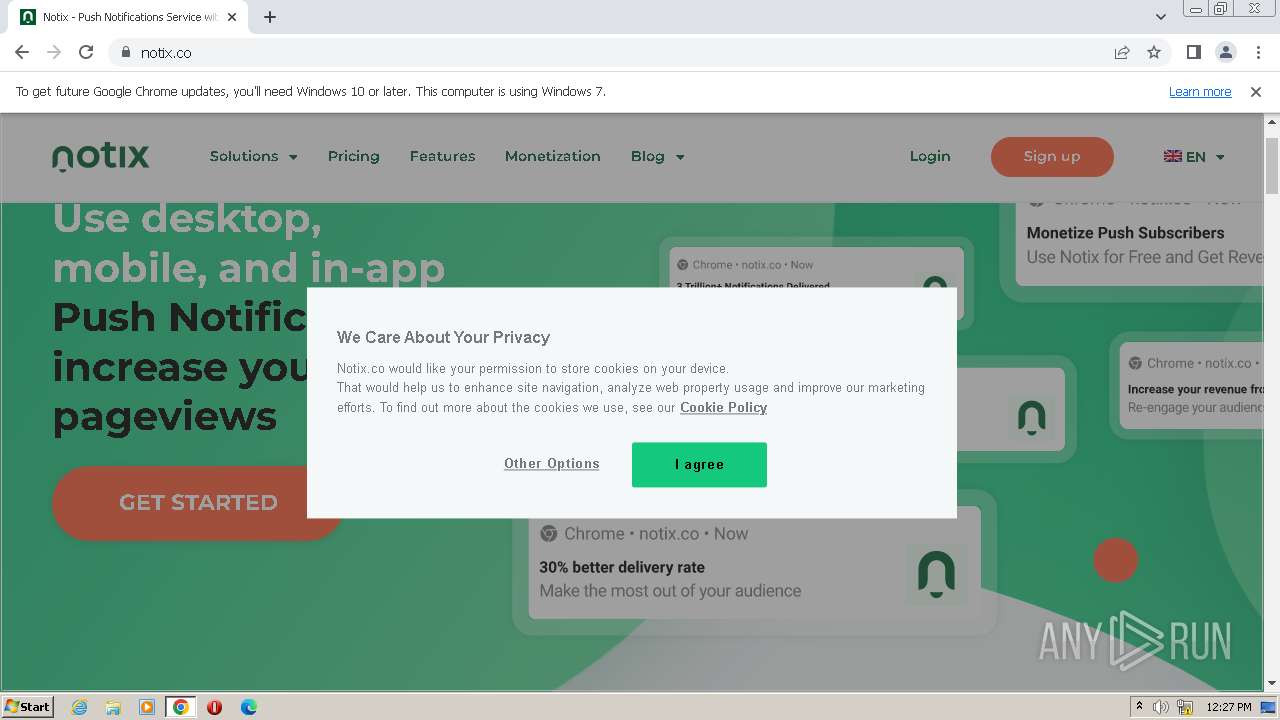Open the Cookie Policy link
Viewport: 1280px width, 720px height.
[x=723, y=407]
